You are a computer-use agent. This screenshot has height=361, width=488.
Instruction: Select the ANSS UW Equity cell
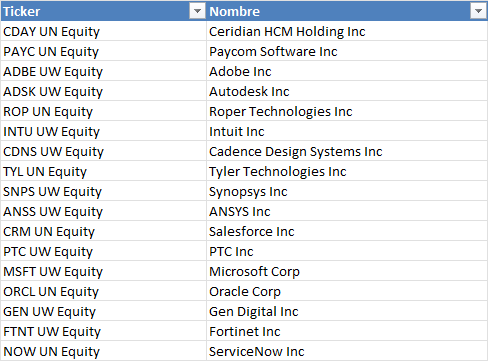pos(103,211)
